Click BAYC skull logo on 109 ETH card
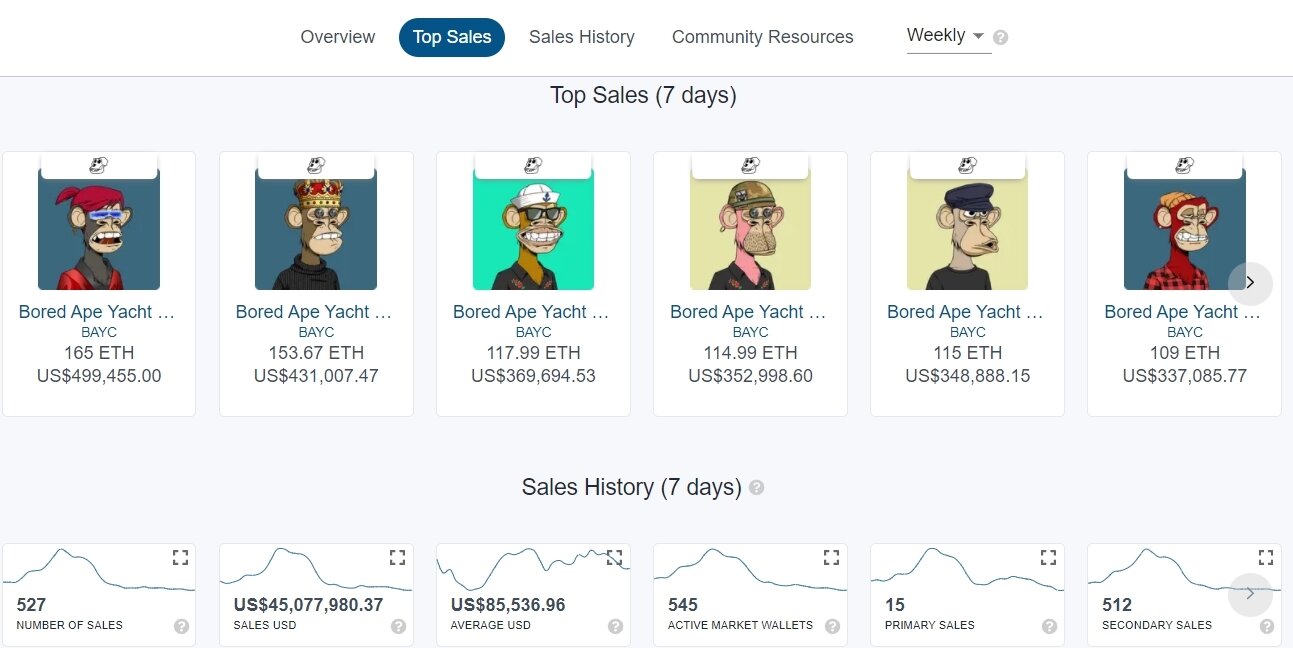This screenshot has height=648, width=1293. (x=1185, y=165)
